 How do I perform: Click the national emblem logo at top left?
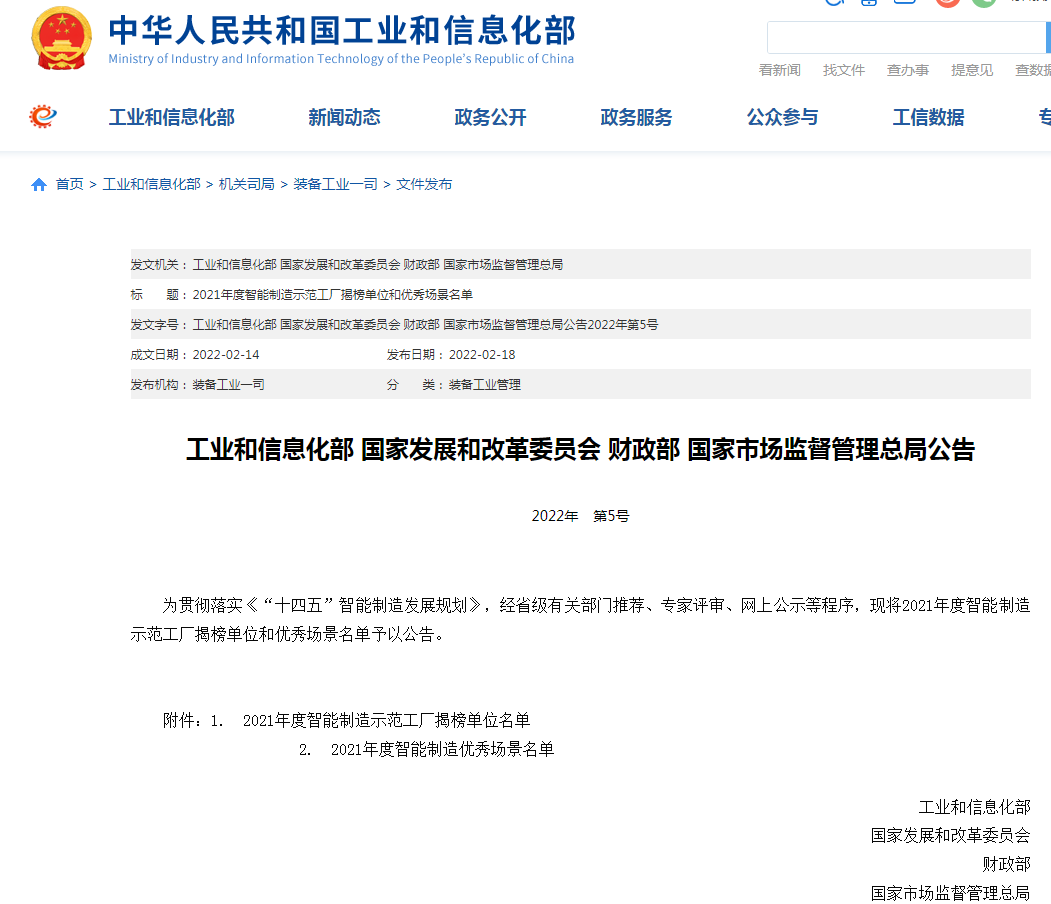[x=62, y=38]
